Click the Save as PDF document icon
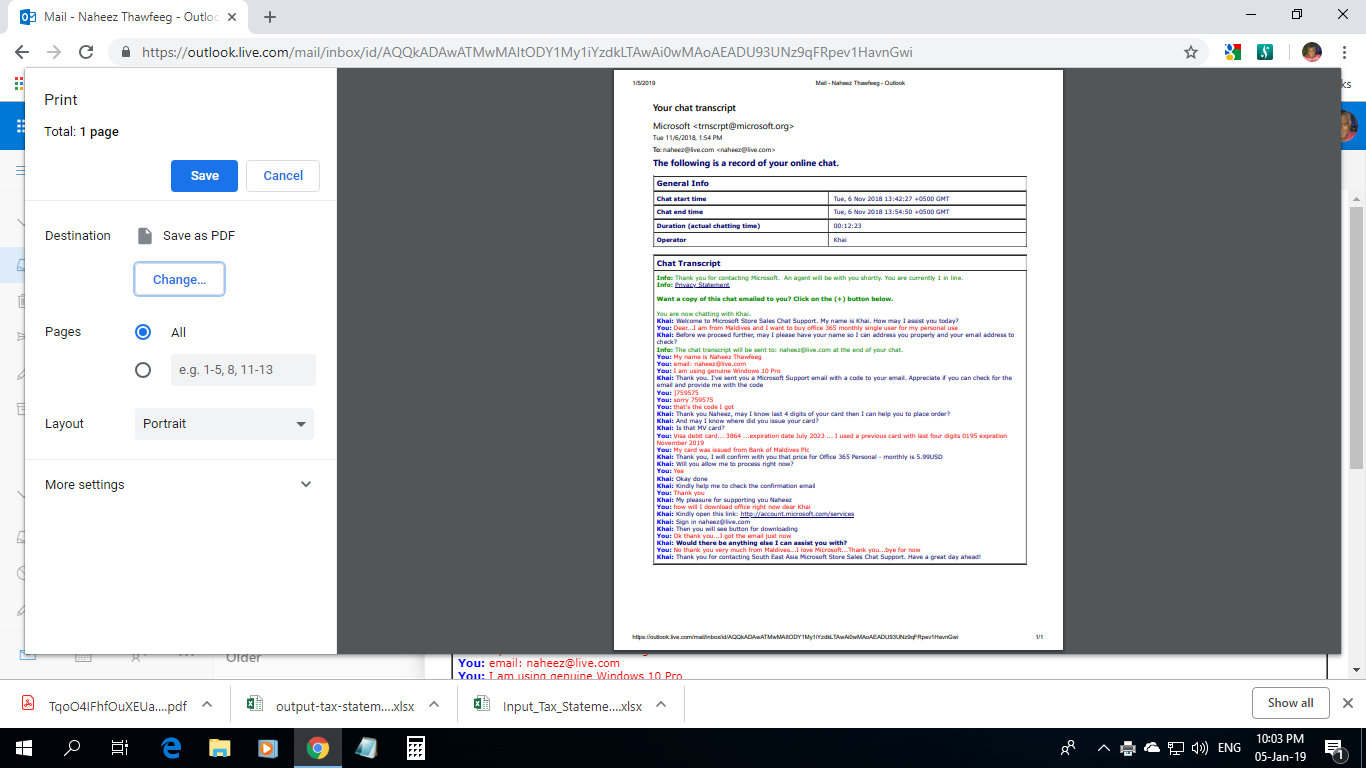The image size is (1366, 768). click(145, 236)
